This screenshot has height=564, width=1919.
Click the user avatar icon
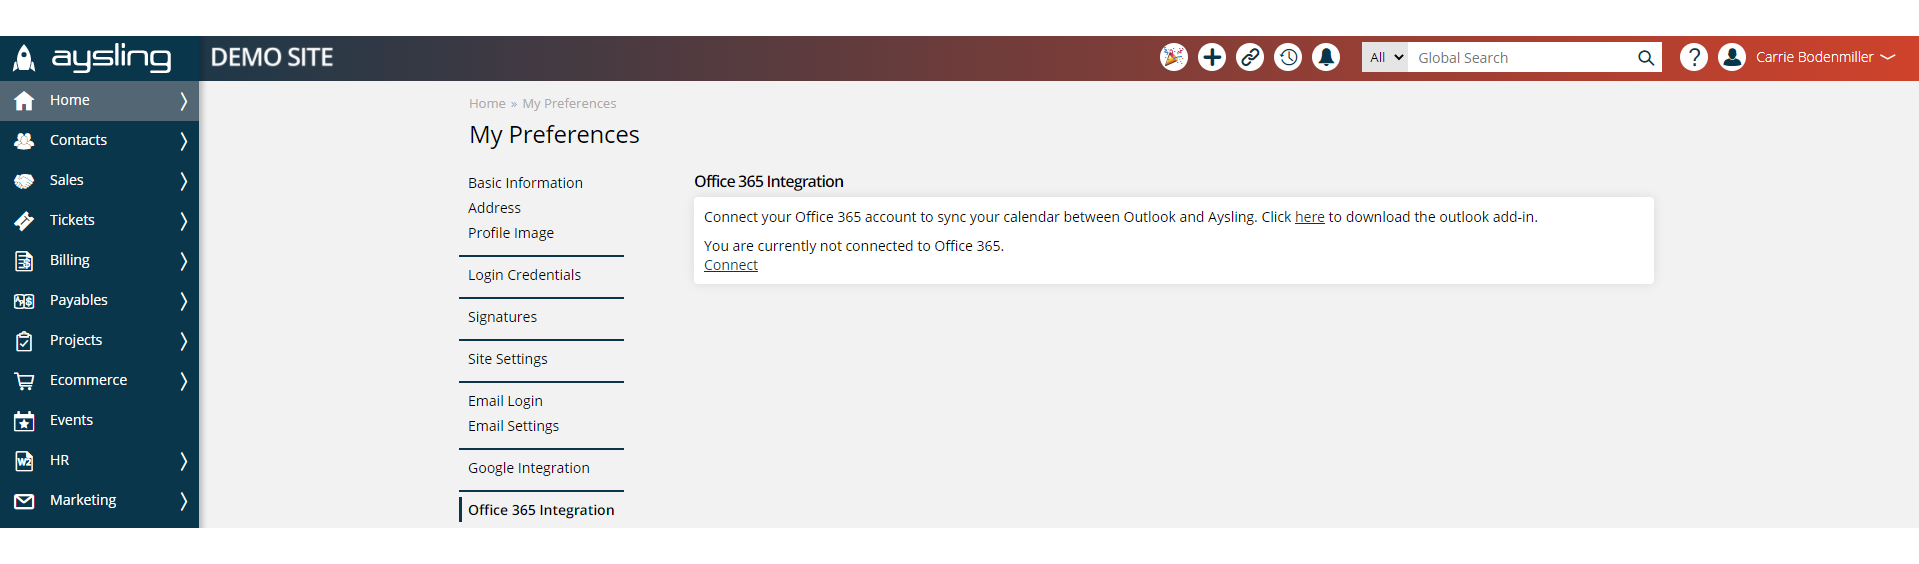point(1732,57)
